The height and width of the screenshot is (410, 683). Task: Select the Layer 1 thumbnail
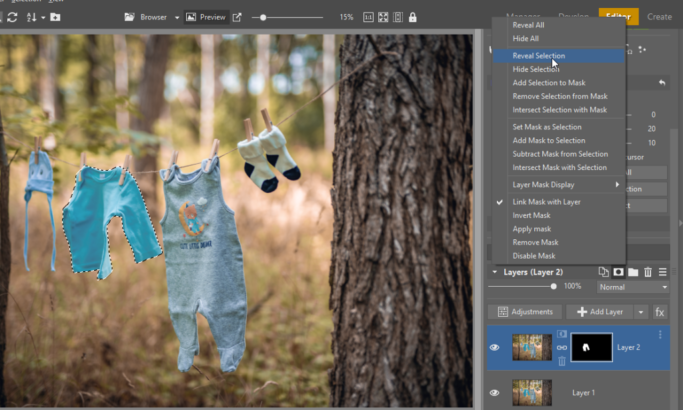[532, 393]
